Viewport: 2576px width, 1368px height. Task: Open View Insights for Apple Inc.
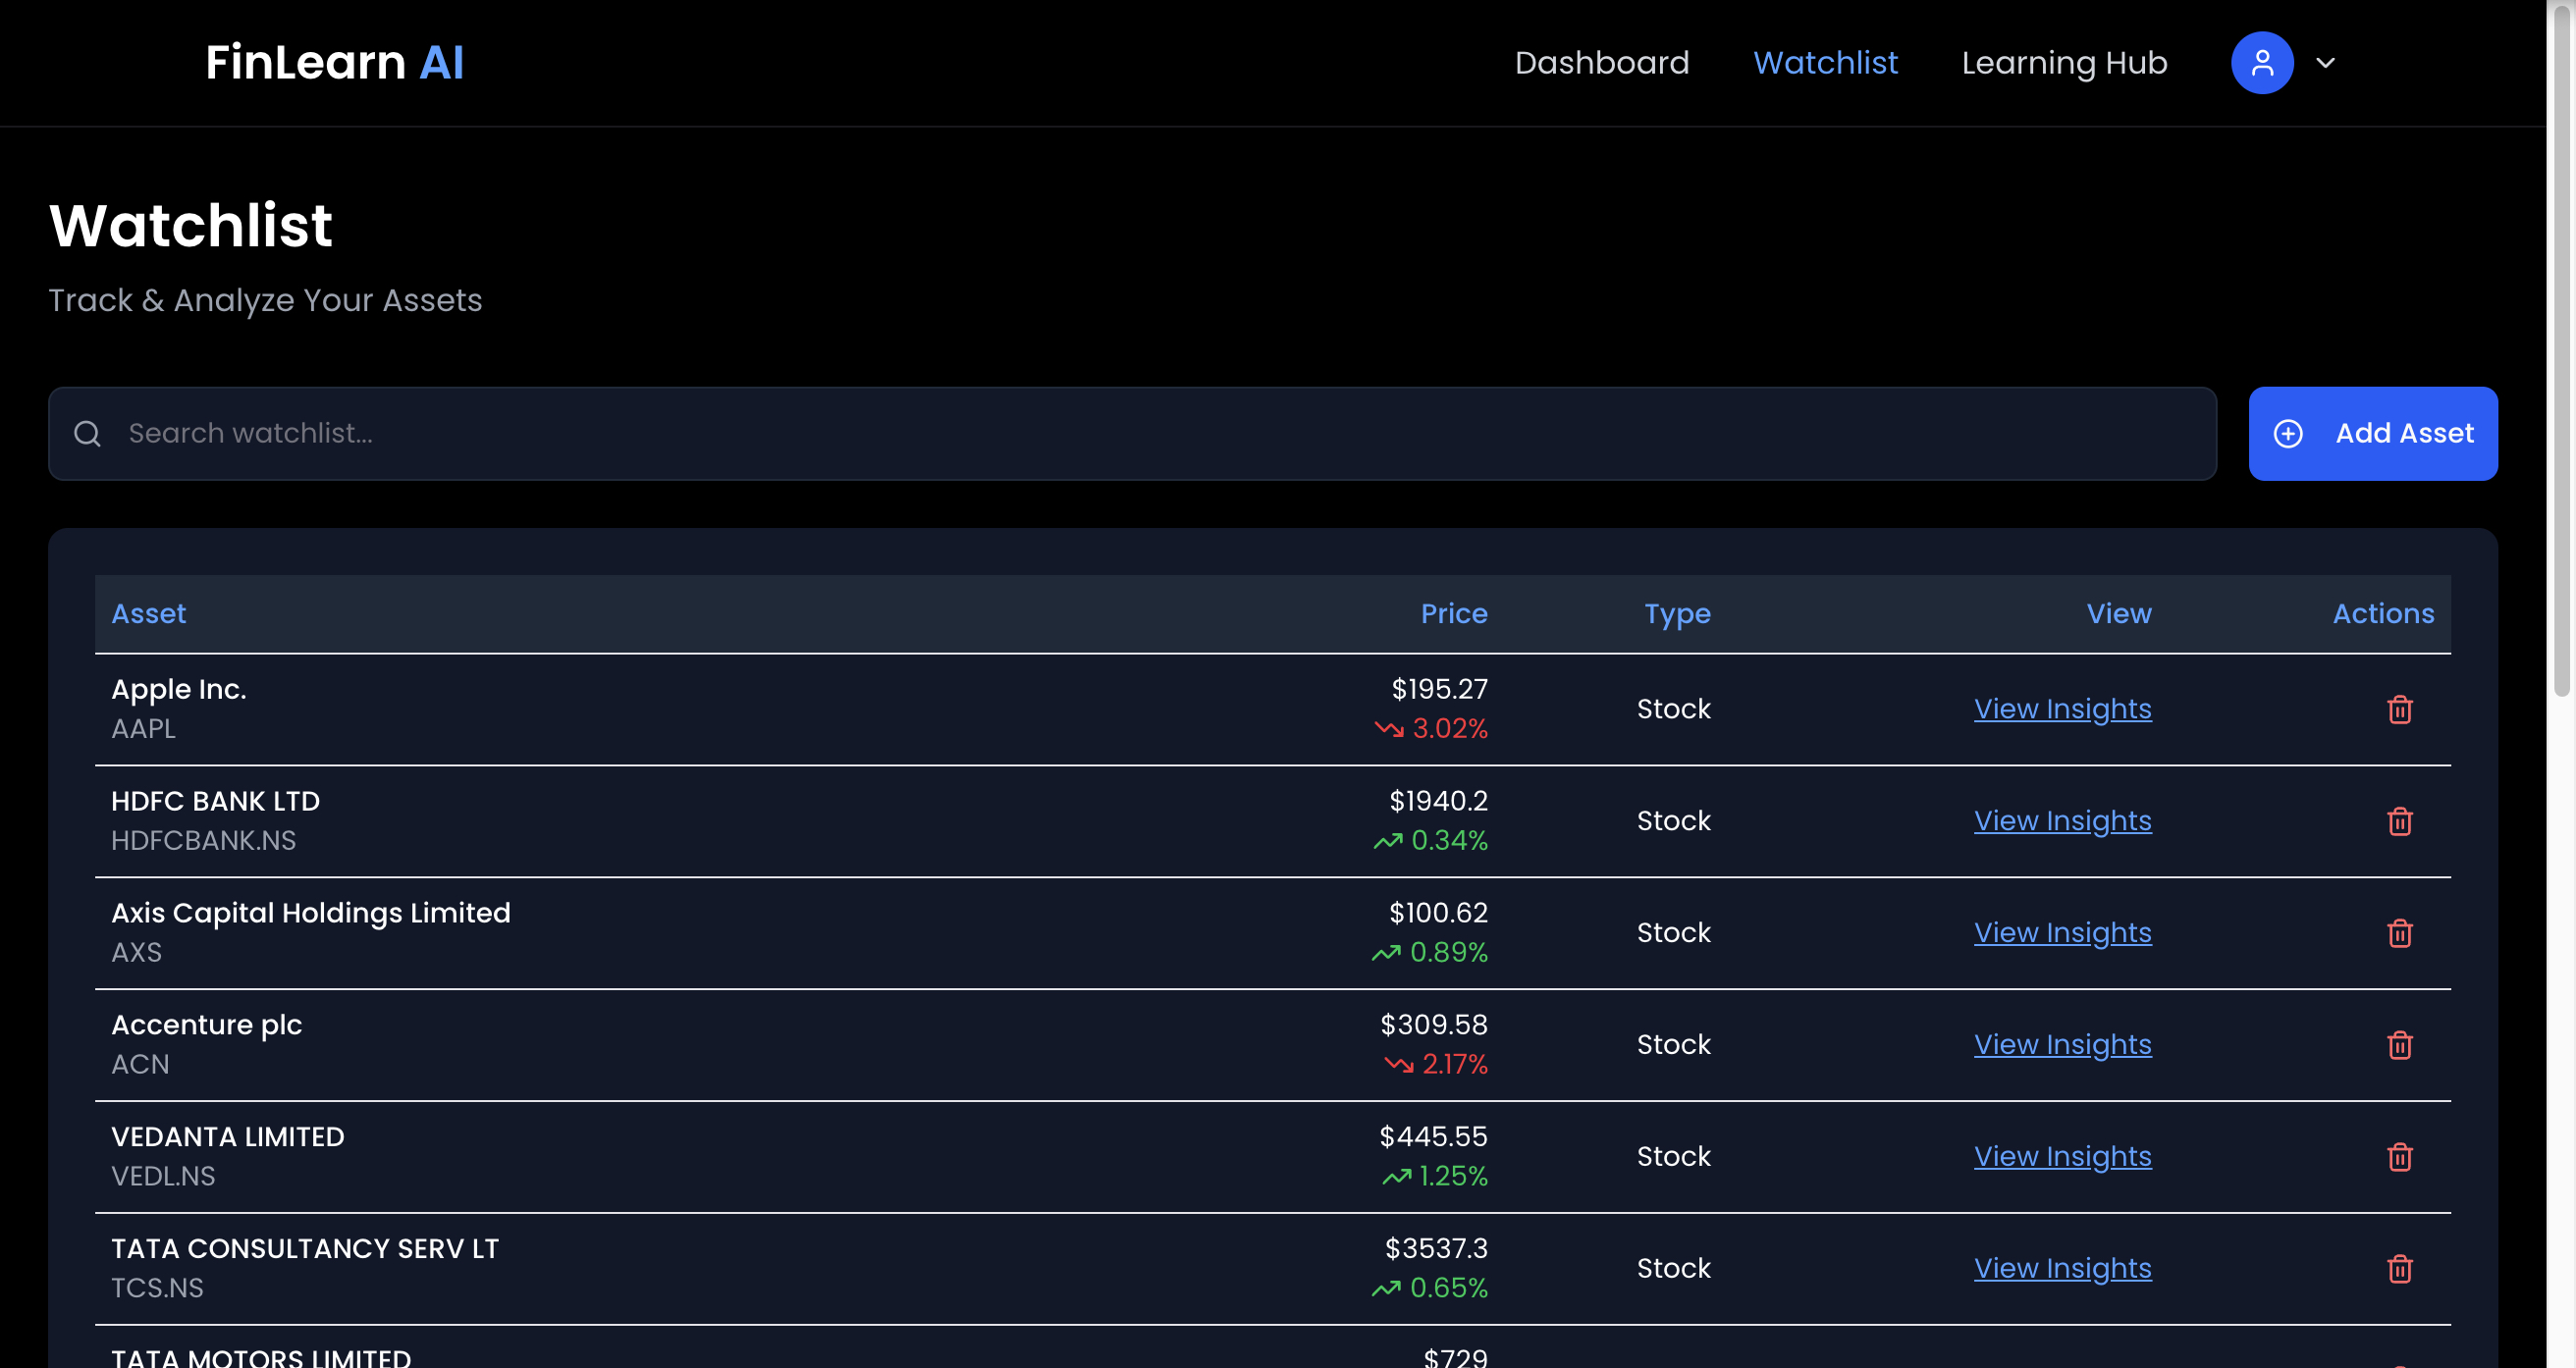2061,709
